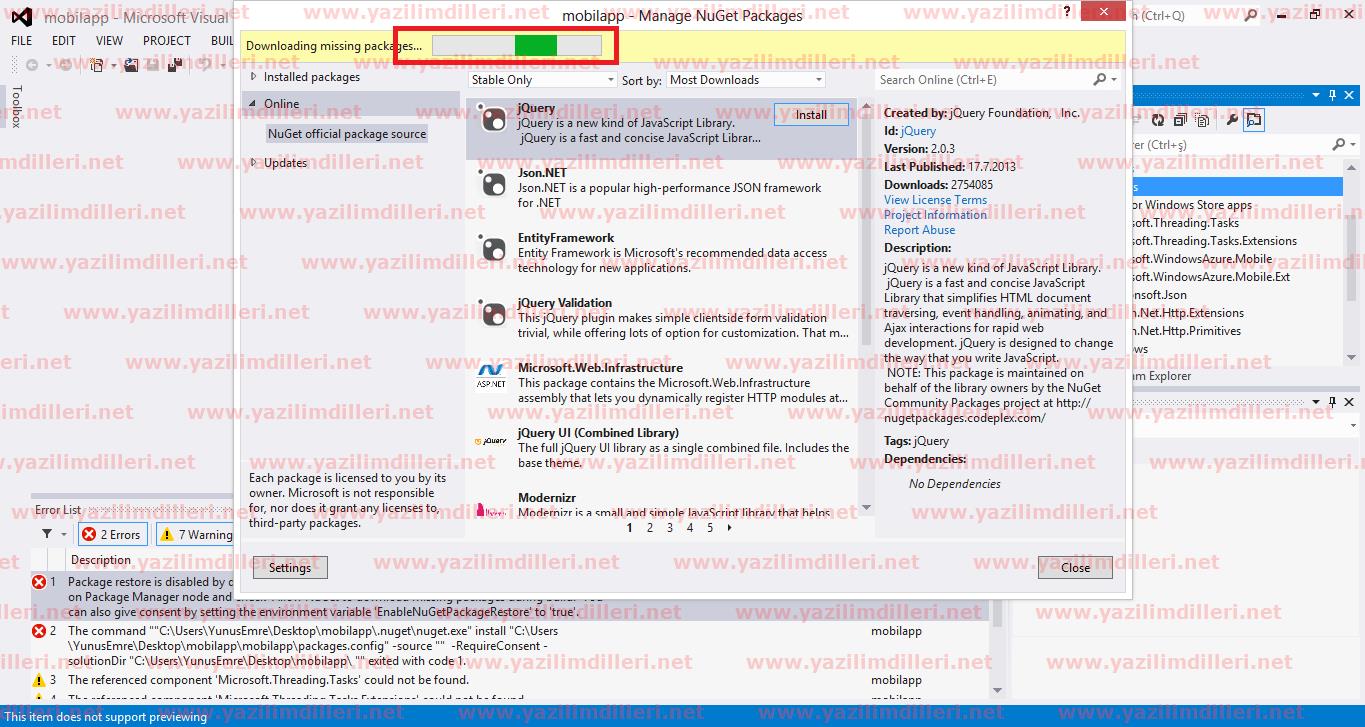Viewport: 1365px width, 727px height.
Task: Open the Stable Only dropdown
Action: [x=542, y=80]
